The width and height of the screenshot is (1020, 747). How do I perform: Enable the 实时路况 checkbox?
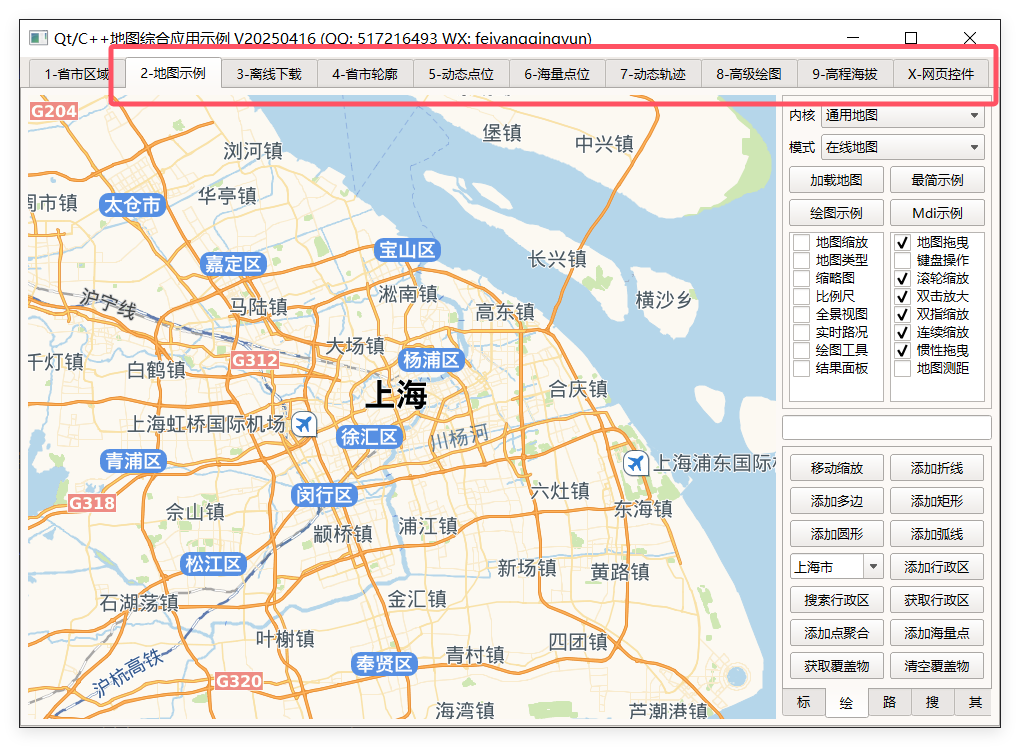click(x=802, y=332)
